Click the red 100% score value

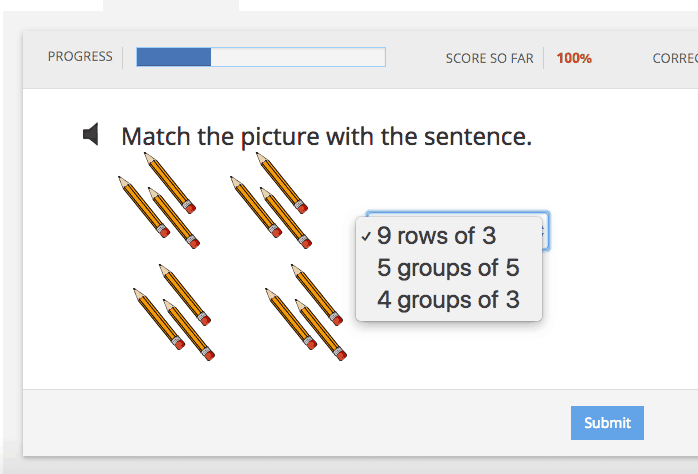(x=574, y=58)
